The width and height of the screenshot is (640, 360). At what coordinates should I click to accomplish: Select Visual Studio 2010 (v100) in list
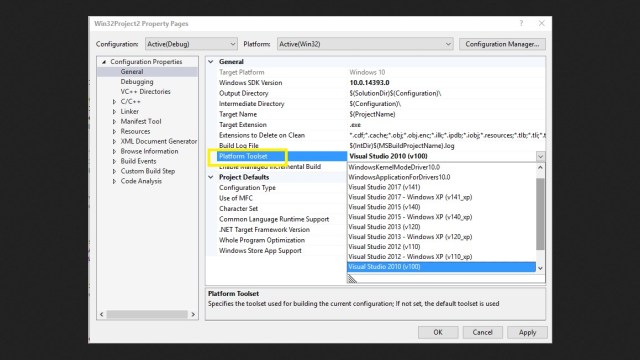pyautogui.click(x=441, y=267)
